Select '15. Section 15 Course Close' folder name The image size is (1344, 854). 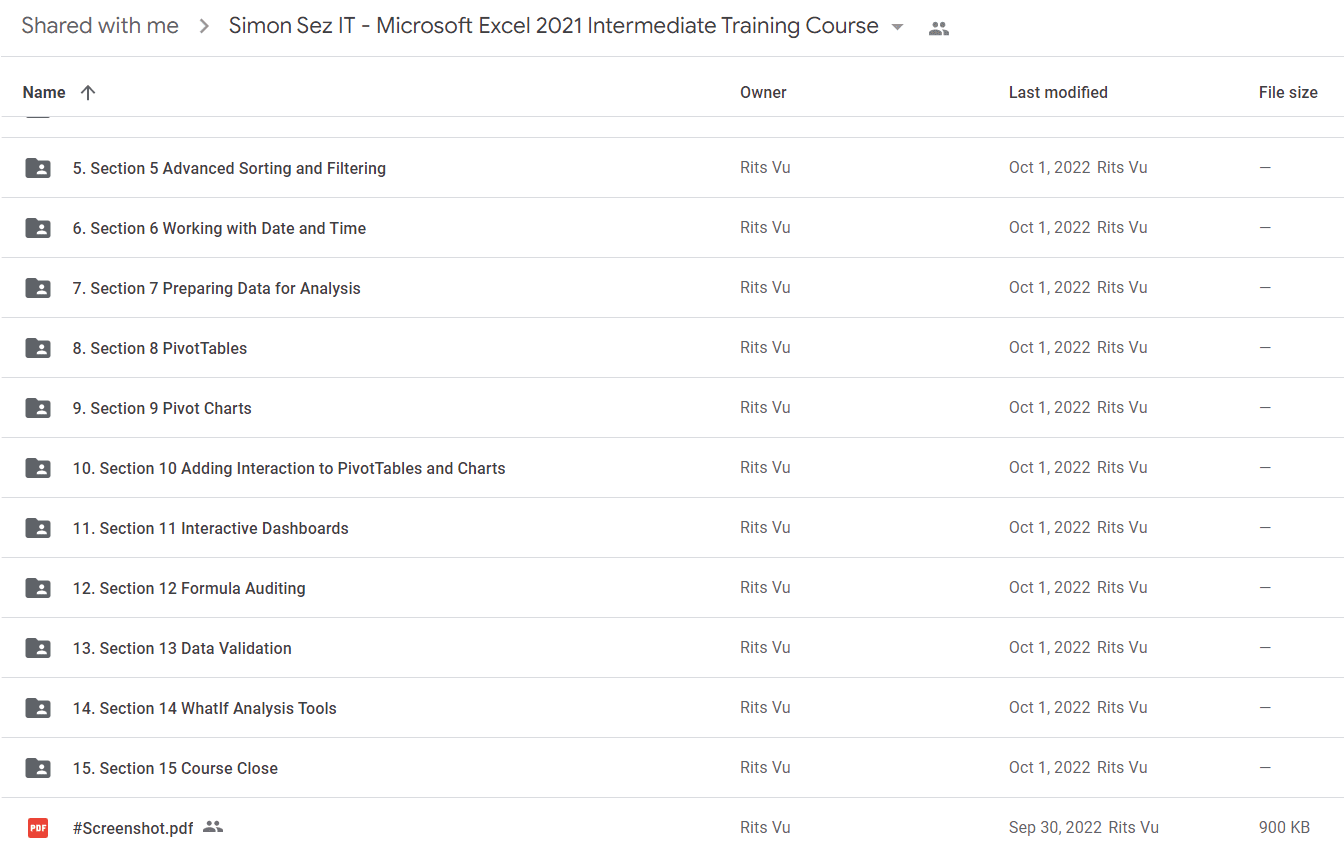coord(175,768)
